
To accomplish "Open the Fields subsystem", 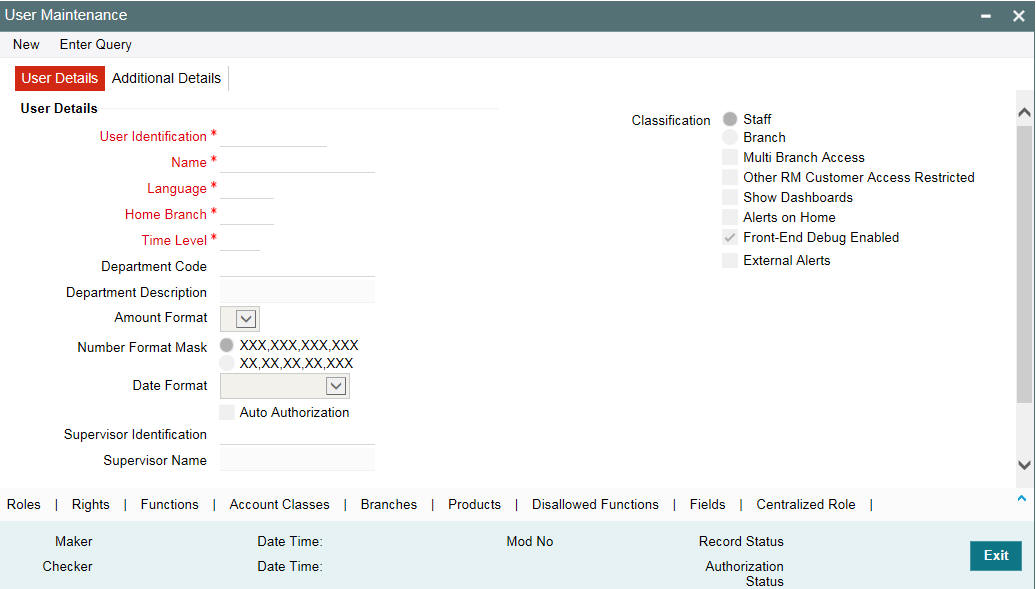I will click(x=708, y=504).
